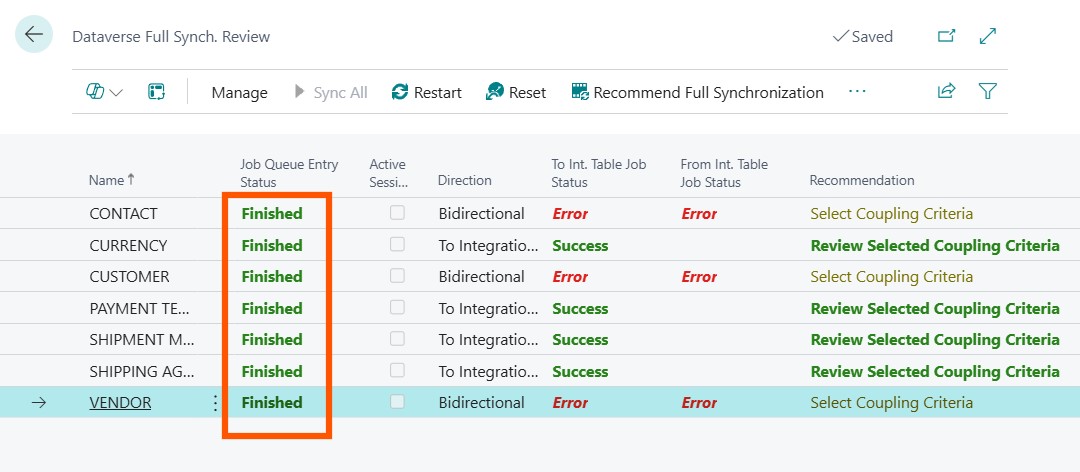This screenshot has width=1080, height=472.
Task: Toggle Active Session checkbox for CUSTOMER
Action: coord(398,276)
